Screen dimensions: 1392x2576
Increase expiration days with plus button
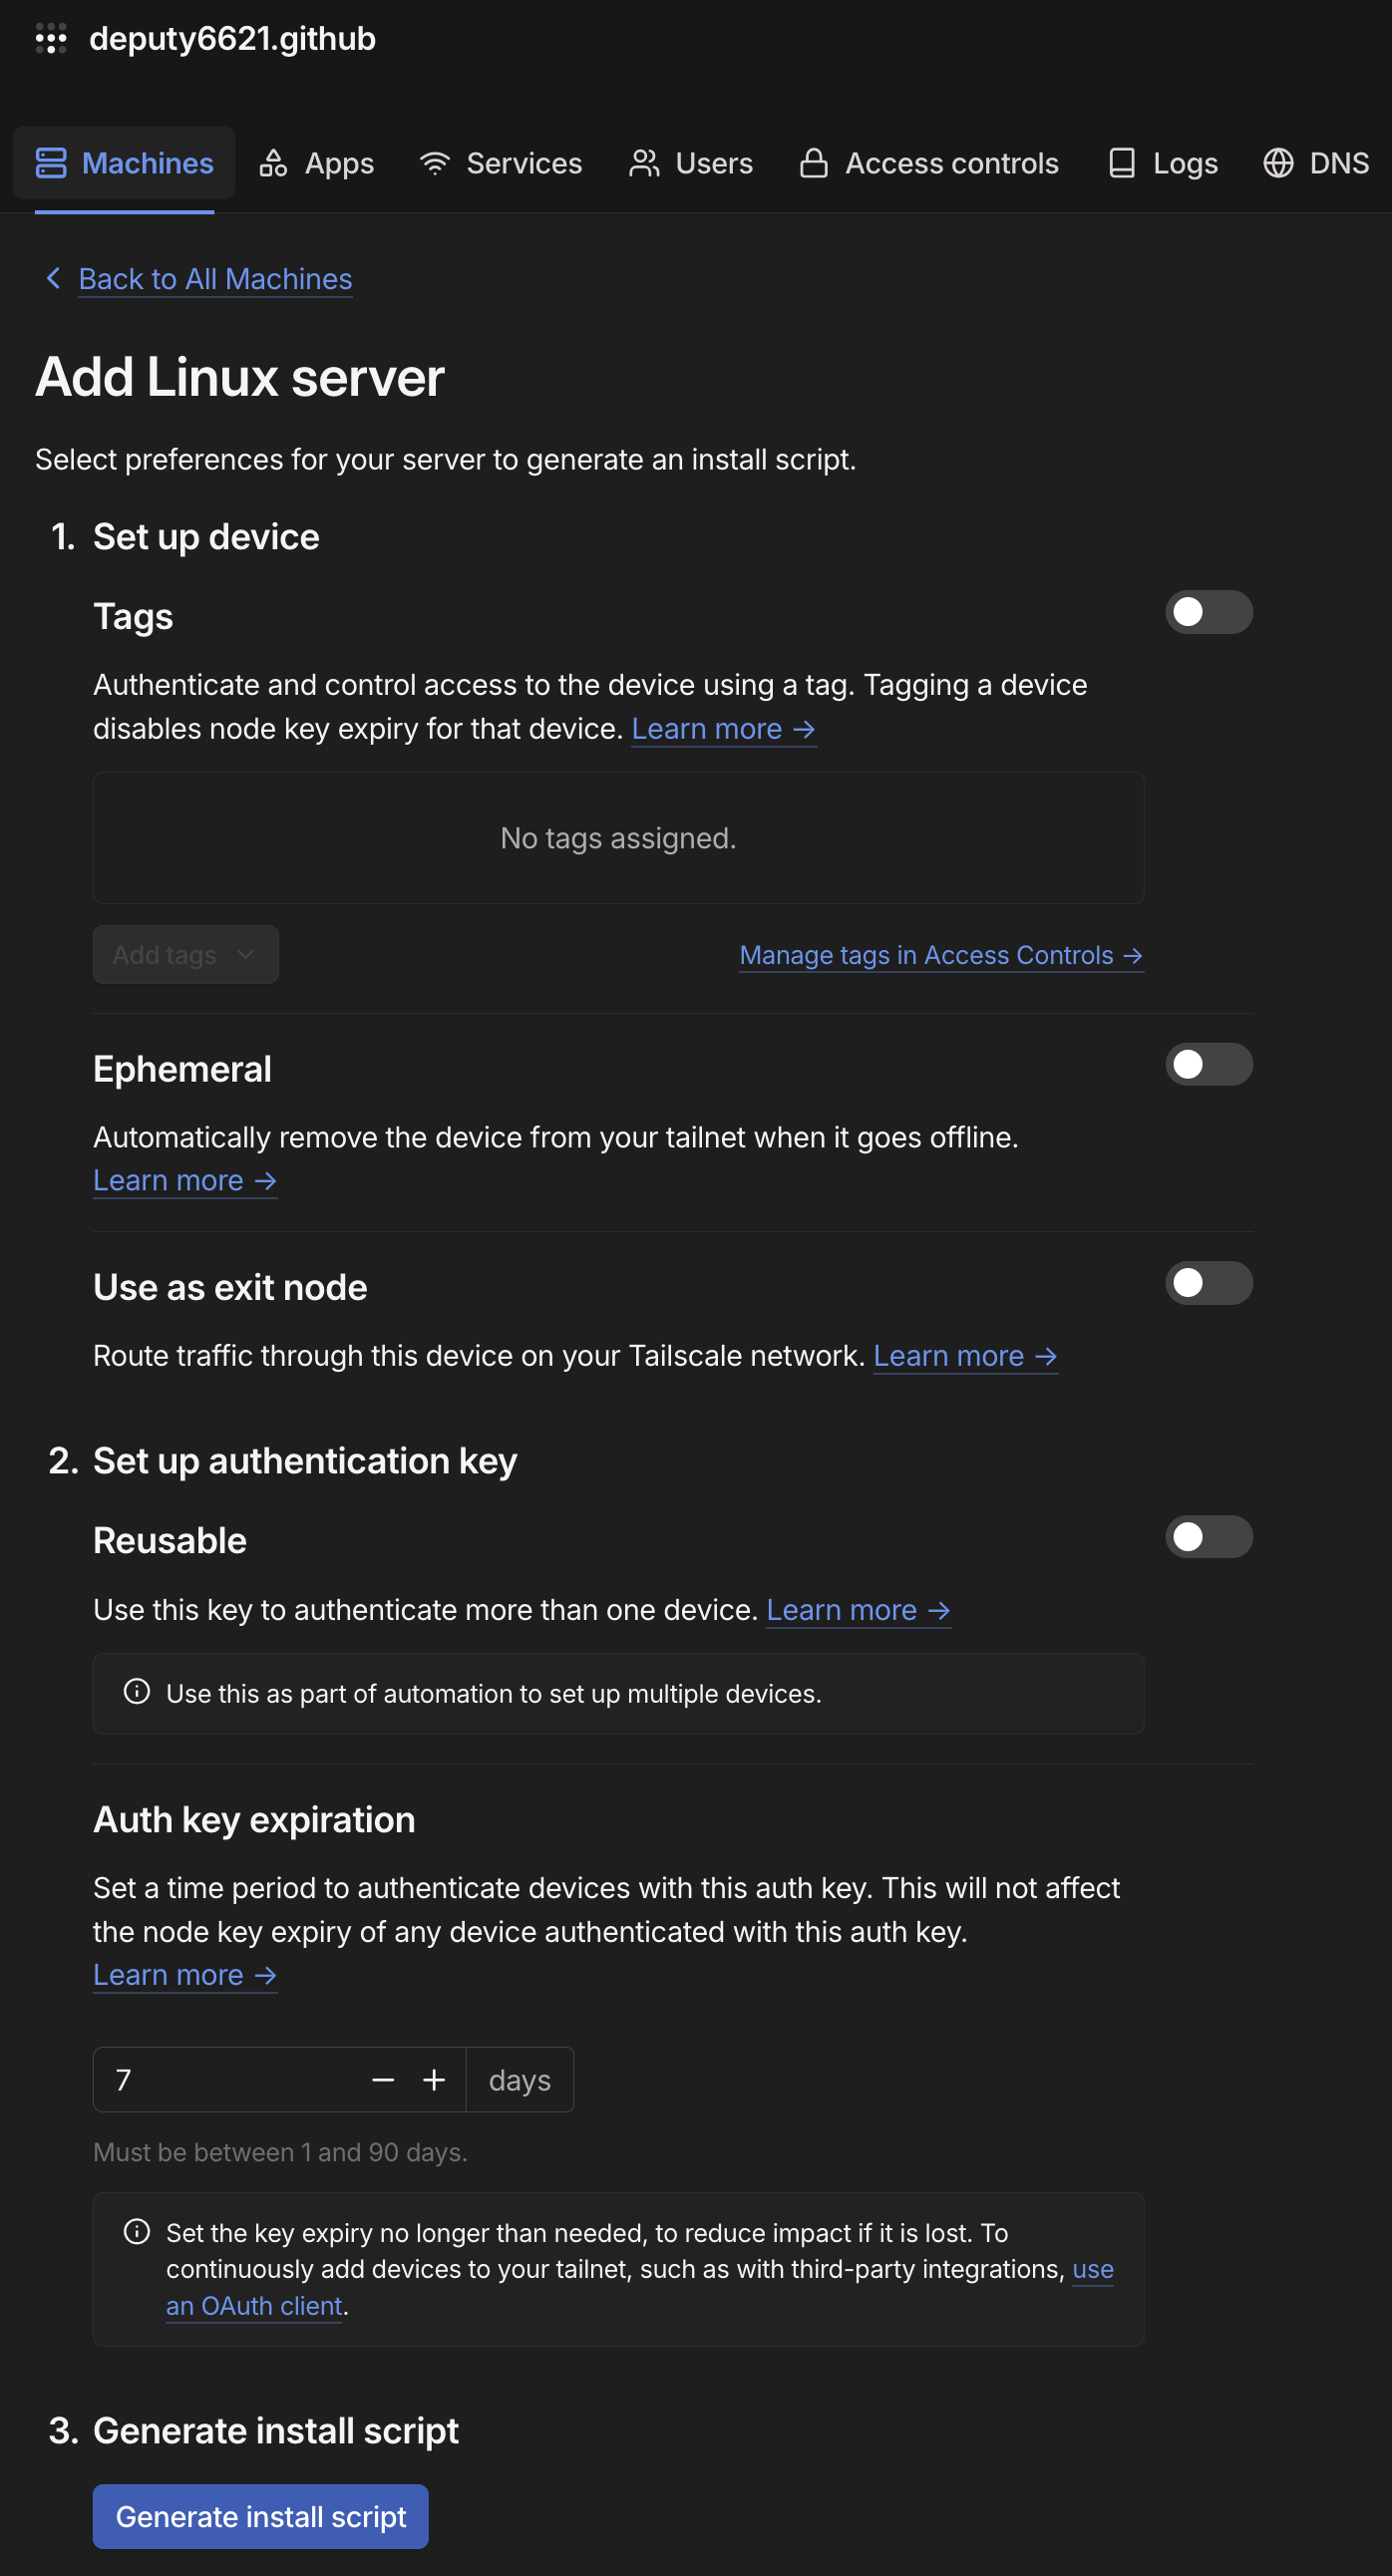pyautogui.click(x=434, y=2081)
